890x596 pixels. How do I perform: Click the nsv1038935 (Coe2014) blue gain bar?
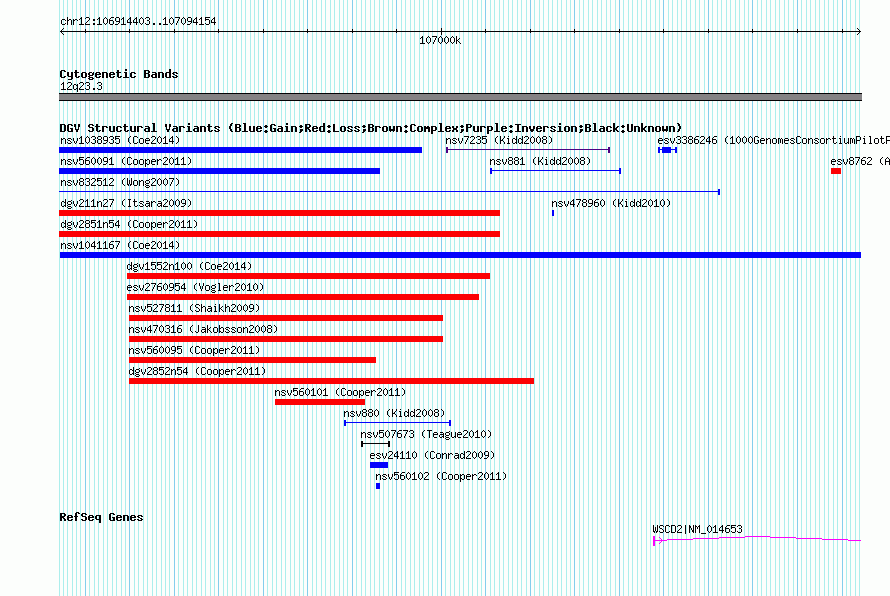tap(241, 150)
